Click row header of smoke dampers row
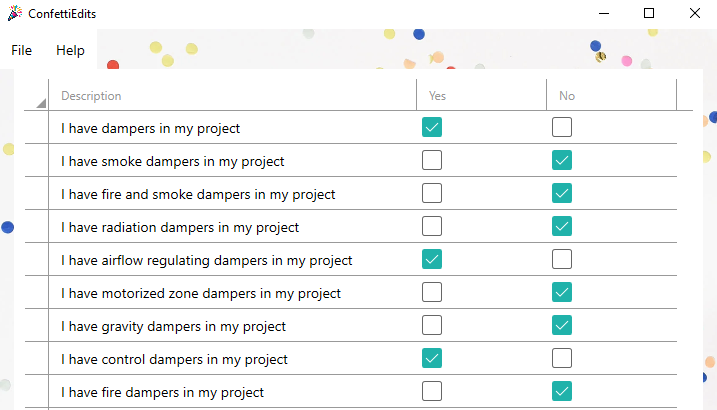Image resolution: width=717 pixels, height=410 pixels. coord(37,161)
